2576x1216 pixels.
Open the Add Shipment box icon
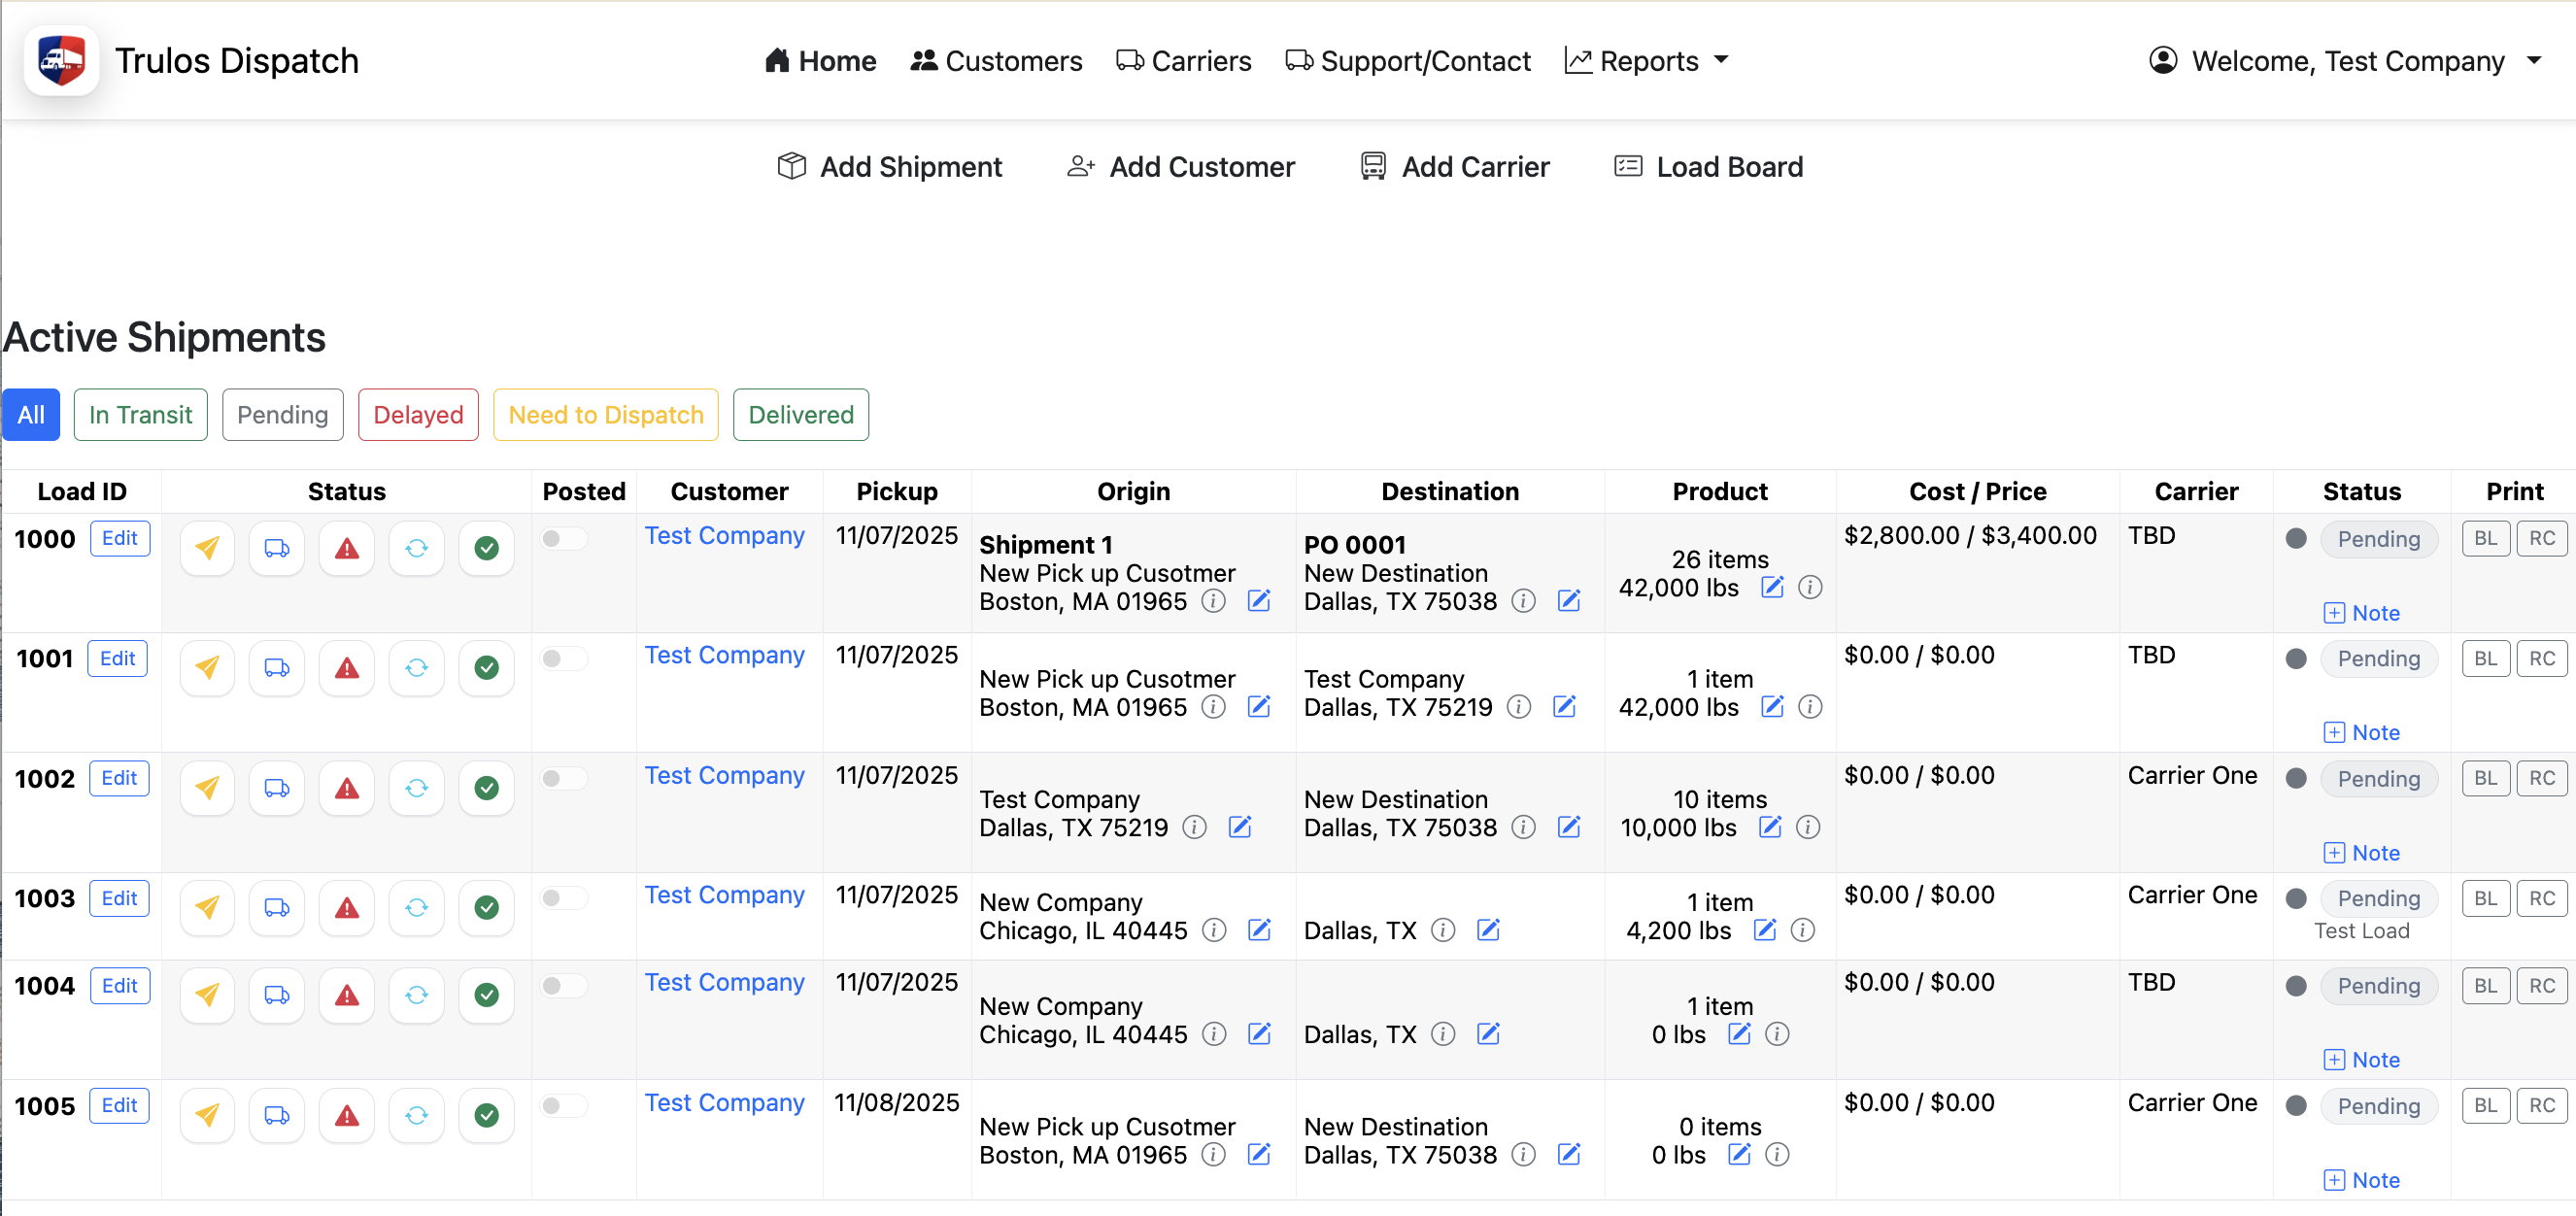[790, 166]
